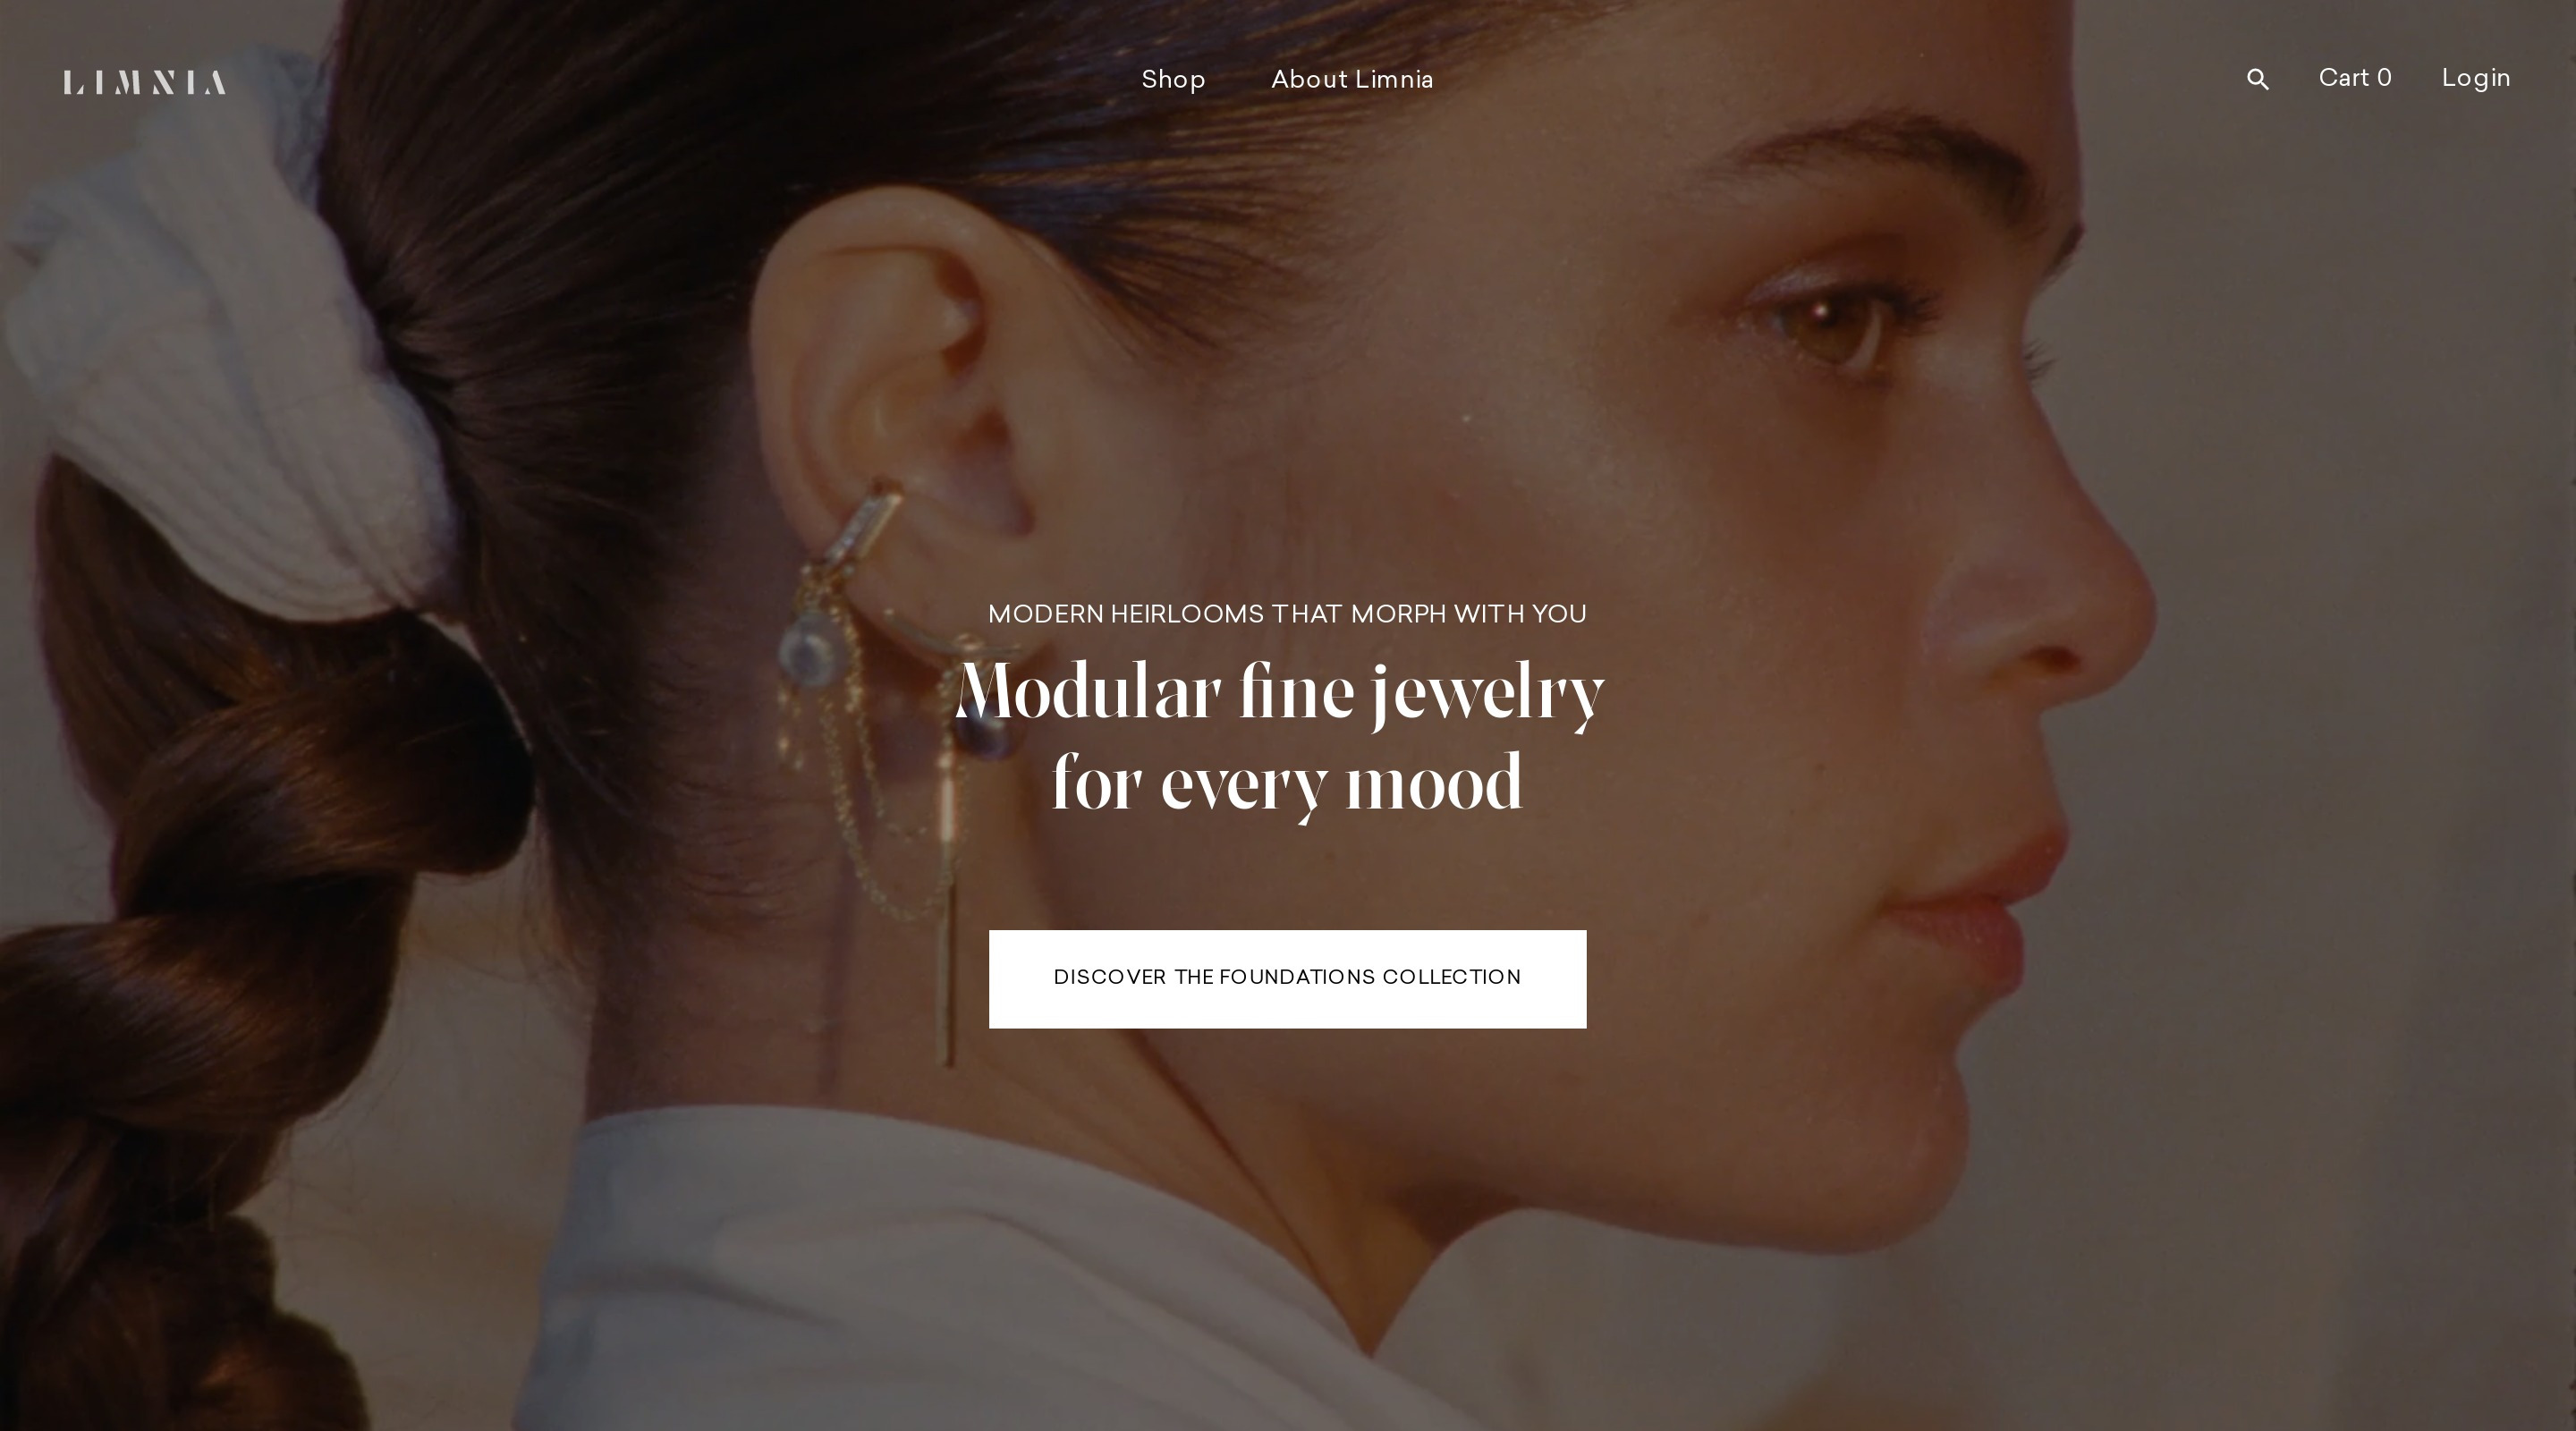Viewport: 2576px width, 1431px height.
Task: Go to the Login page
Action: (x=2476, y=78)
